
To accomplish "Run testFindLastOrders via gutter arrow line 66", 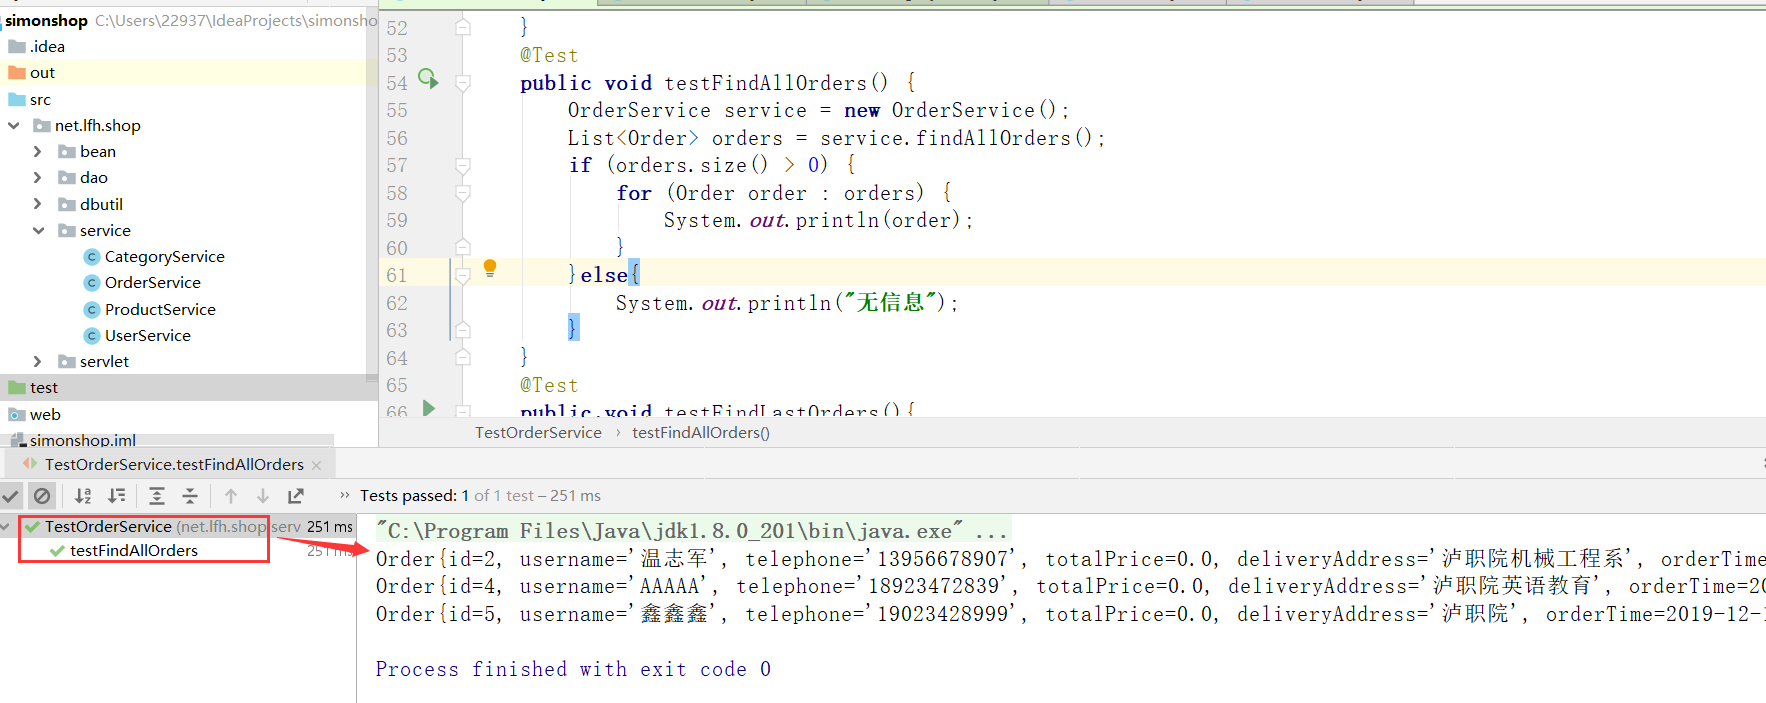I will click(429, 408).
